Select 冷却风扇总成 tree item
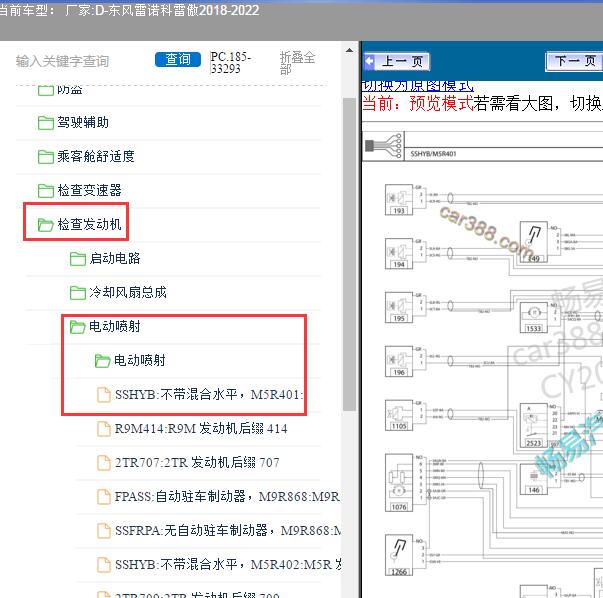This screenshot has height=598, width=603. [x=128, y=292]
